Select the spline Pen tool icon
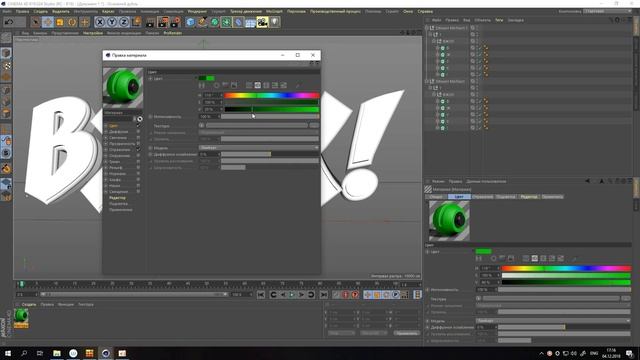The width and height of the screenshot is (640, 360). pyautogui.click(x=202, y=22)
